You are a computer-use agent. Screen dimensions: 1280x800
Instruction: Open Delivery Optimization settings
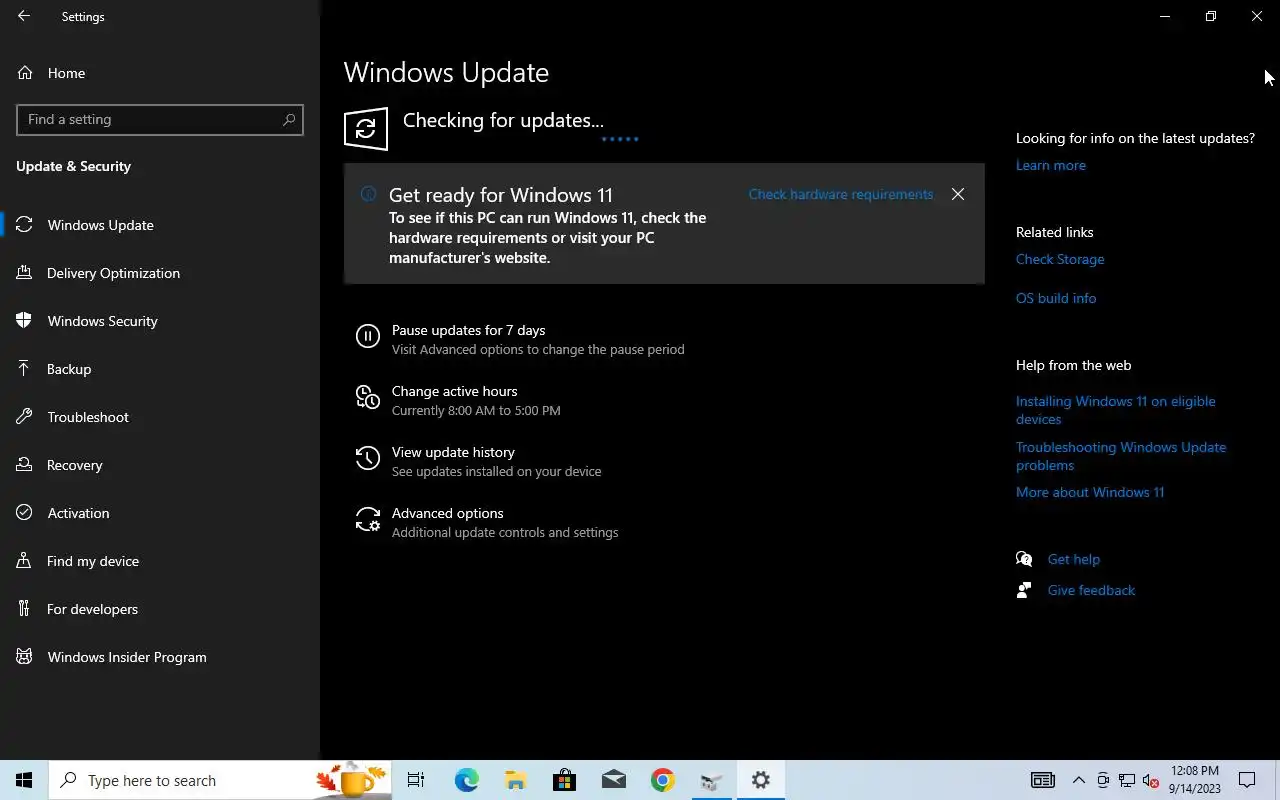pyautogui.click(x=160, y=273)
